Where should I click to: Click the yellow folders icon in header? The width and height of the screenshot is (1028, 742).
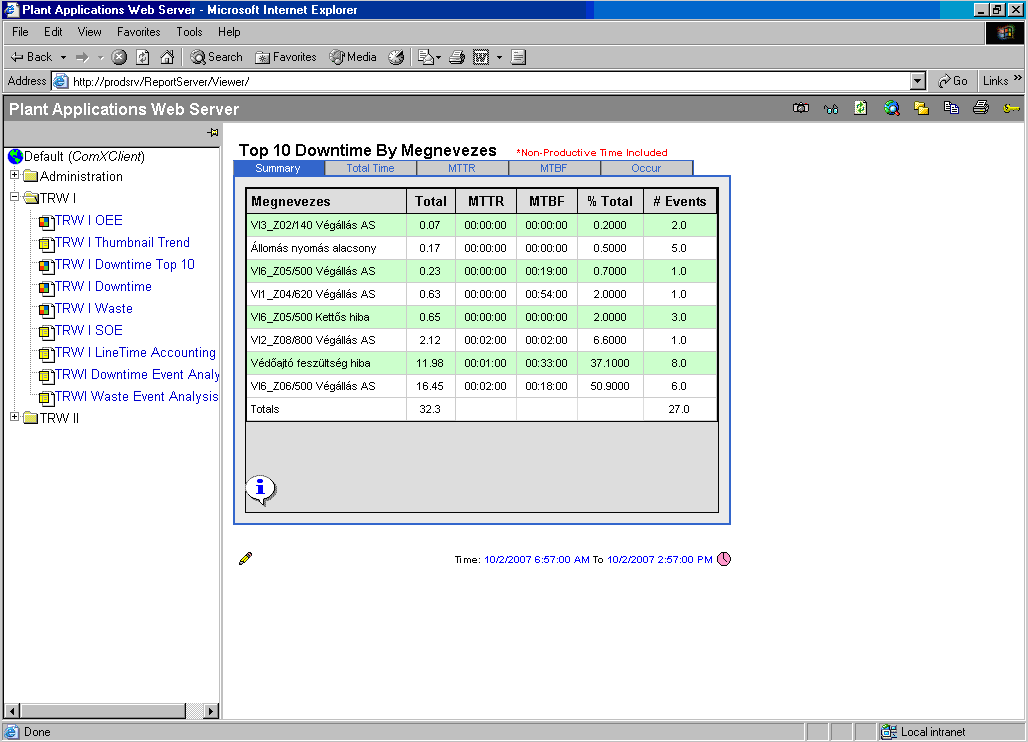(921, 108)
